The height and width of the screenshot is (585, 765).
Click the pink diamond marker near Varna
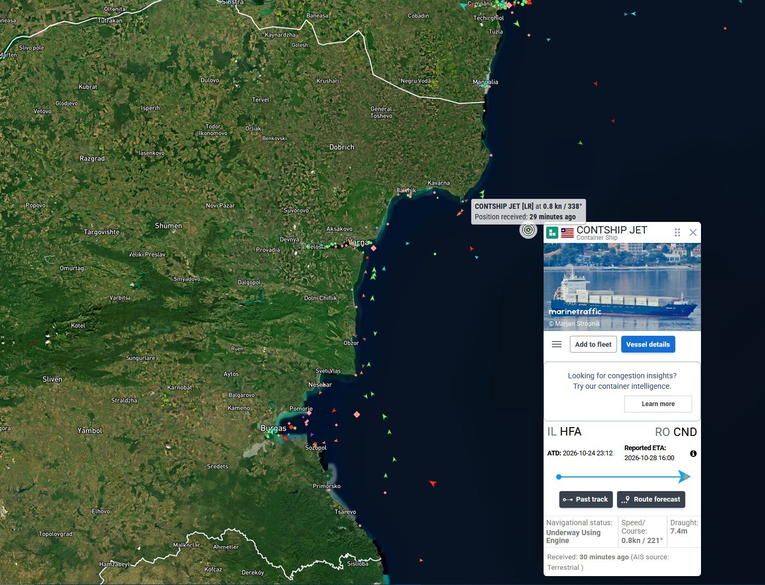coord(373,248)
